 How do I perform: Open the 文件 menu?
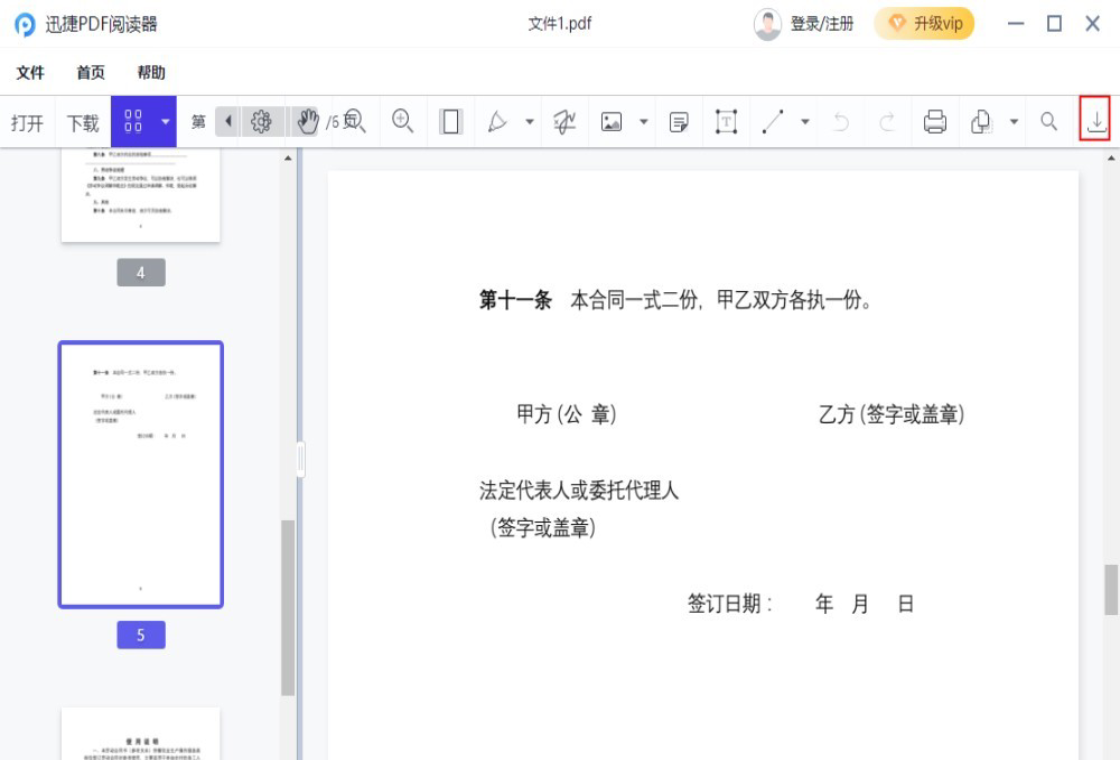(30, 71)
